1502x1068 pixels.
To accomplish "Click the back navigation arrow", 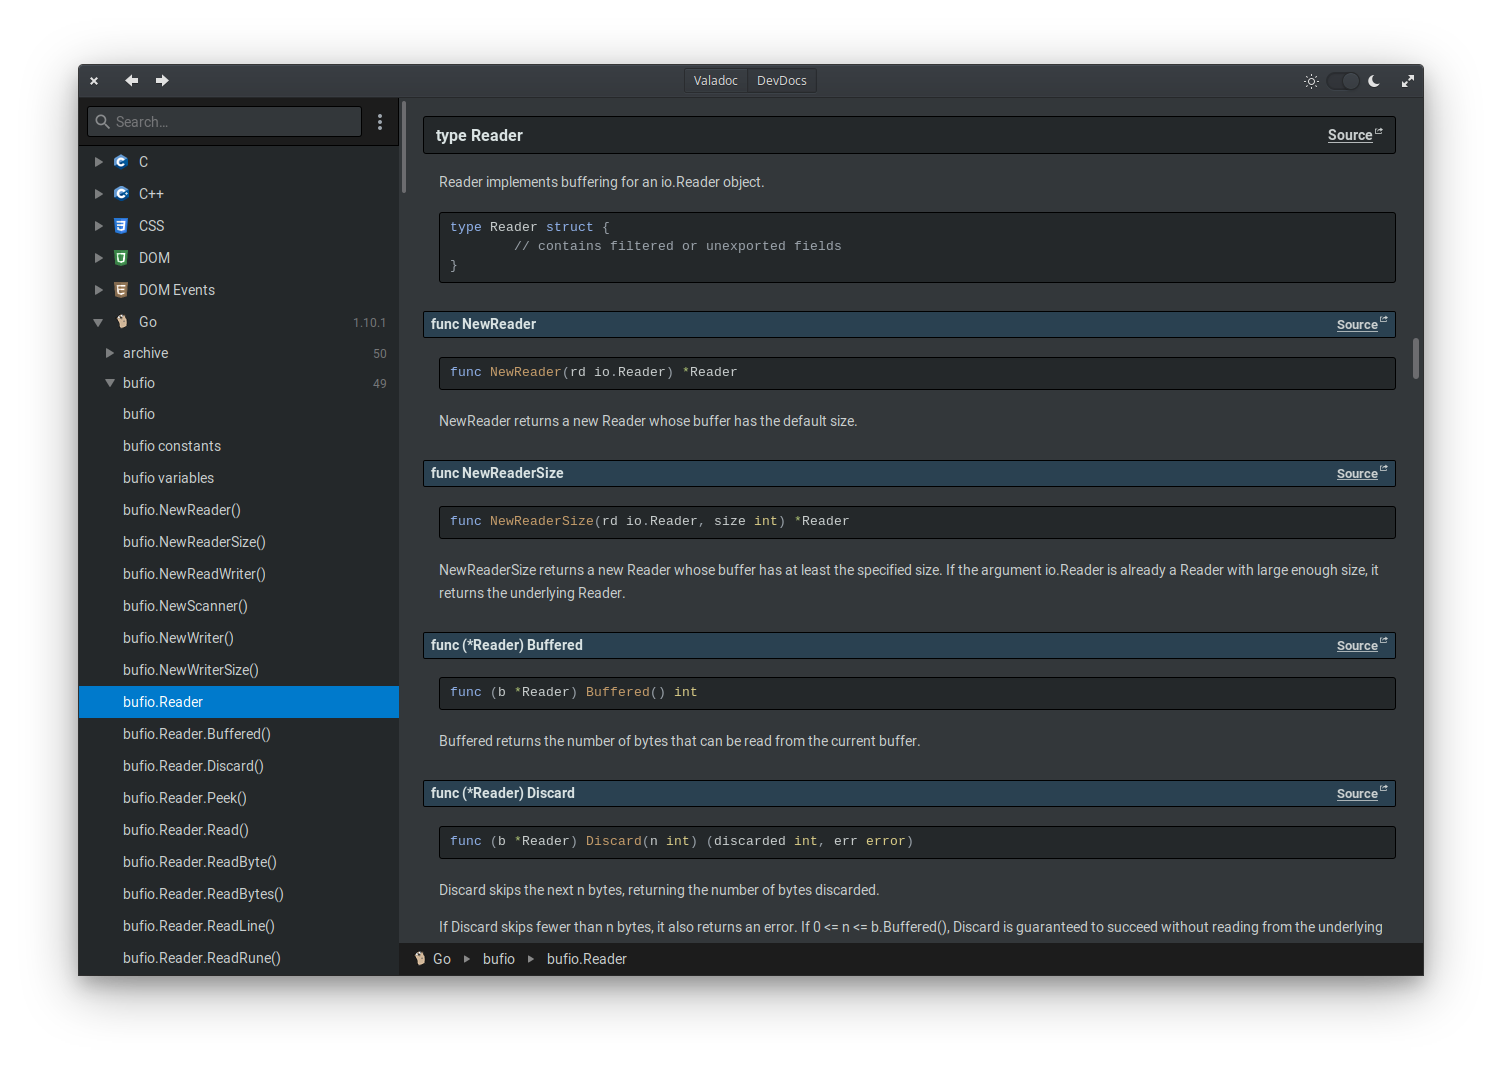I will pos(131,81).
